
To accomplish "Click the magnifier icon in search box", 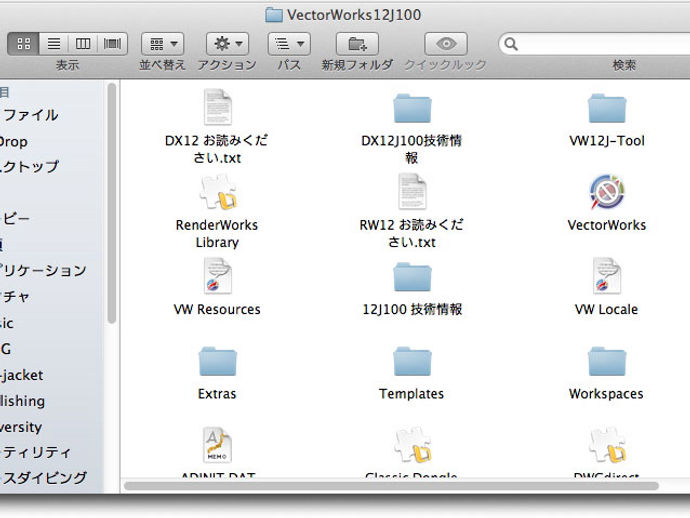I will point(510,44).
